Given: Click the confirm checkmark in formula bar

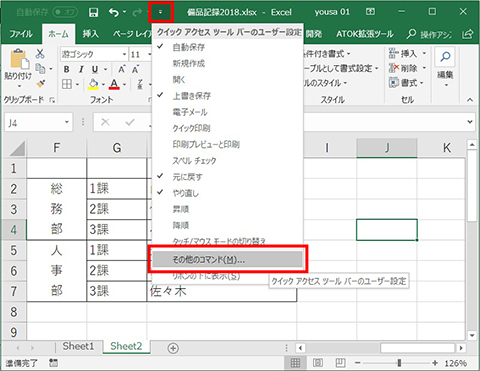Looking at the screenshot, I should pos(130,122).
